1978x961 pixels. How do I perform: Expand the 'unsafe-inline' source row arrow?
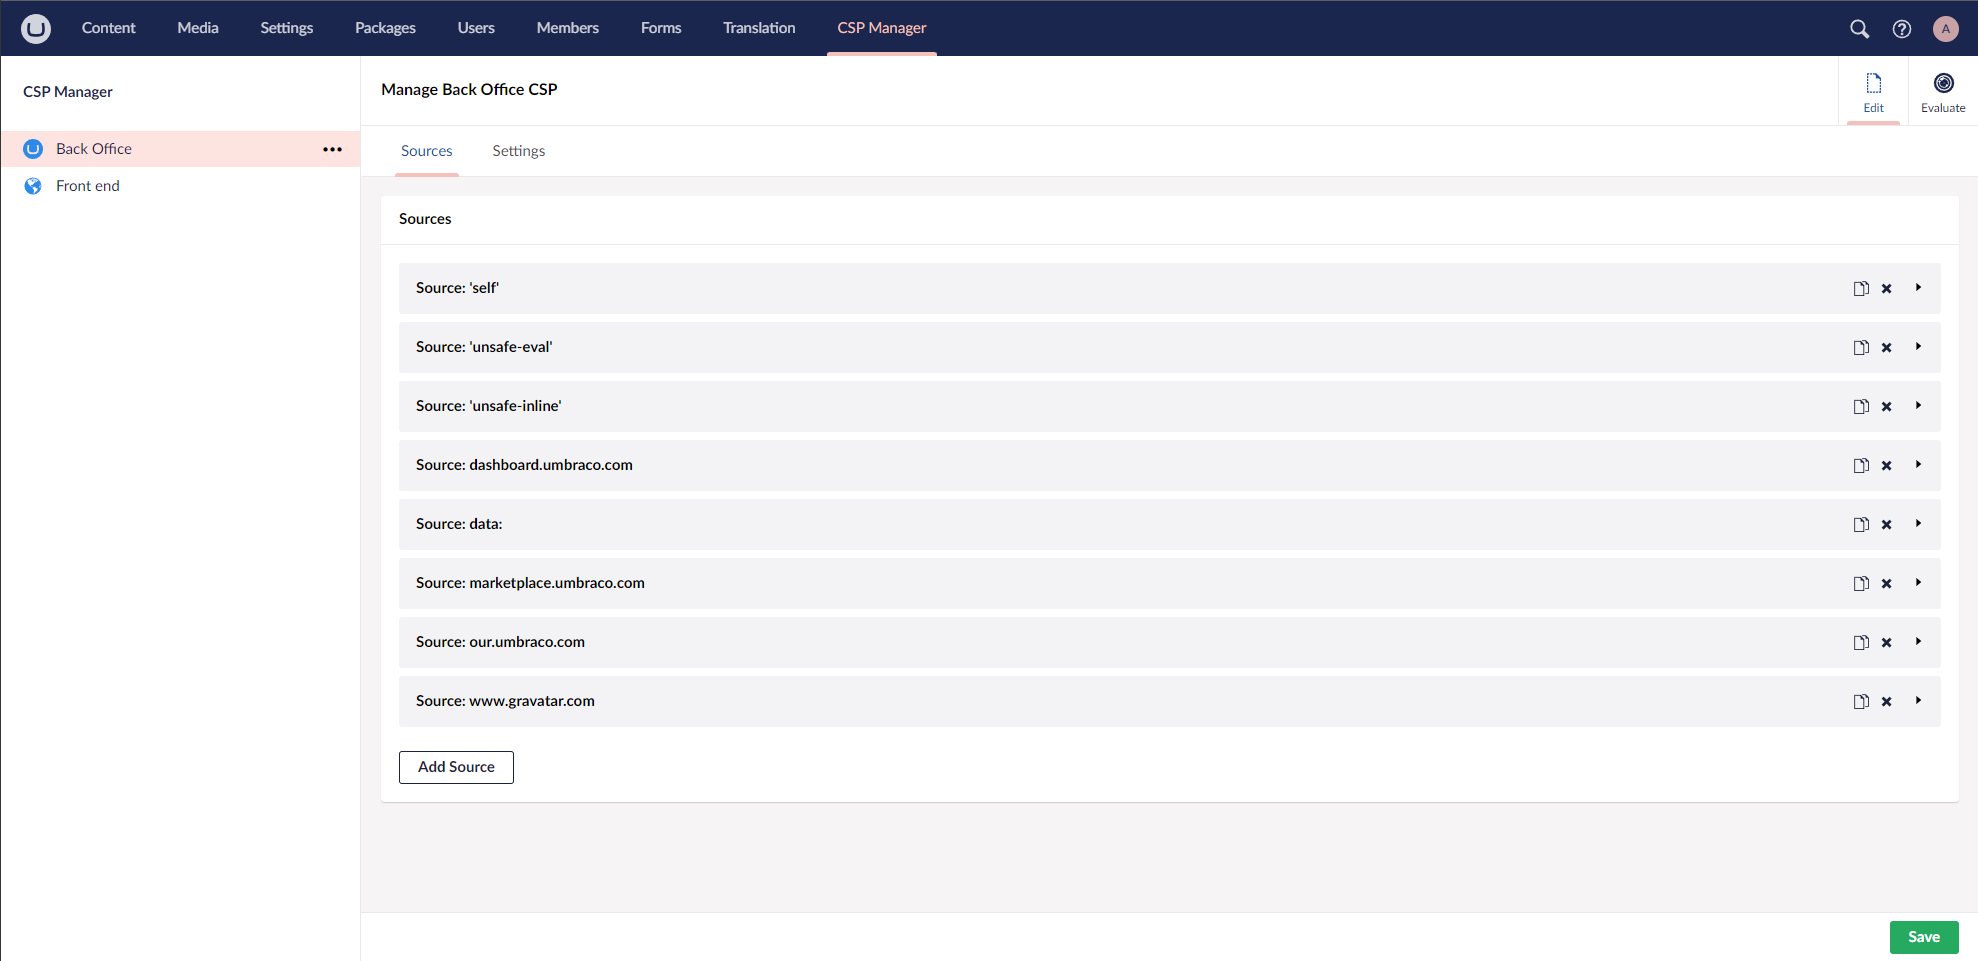1918,406
